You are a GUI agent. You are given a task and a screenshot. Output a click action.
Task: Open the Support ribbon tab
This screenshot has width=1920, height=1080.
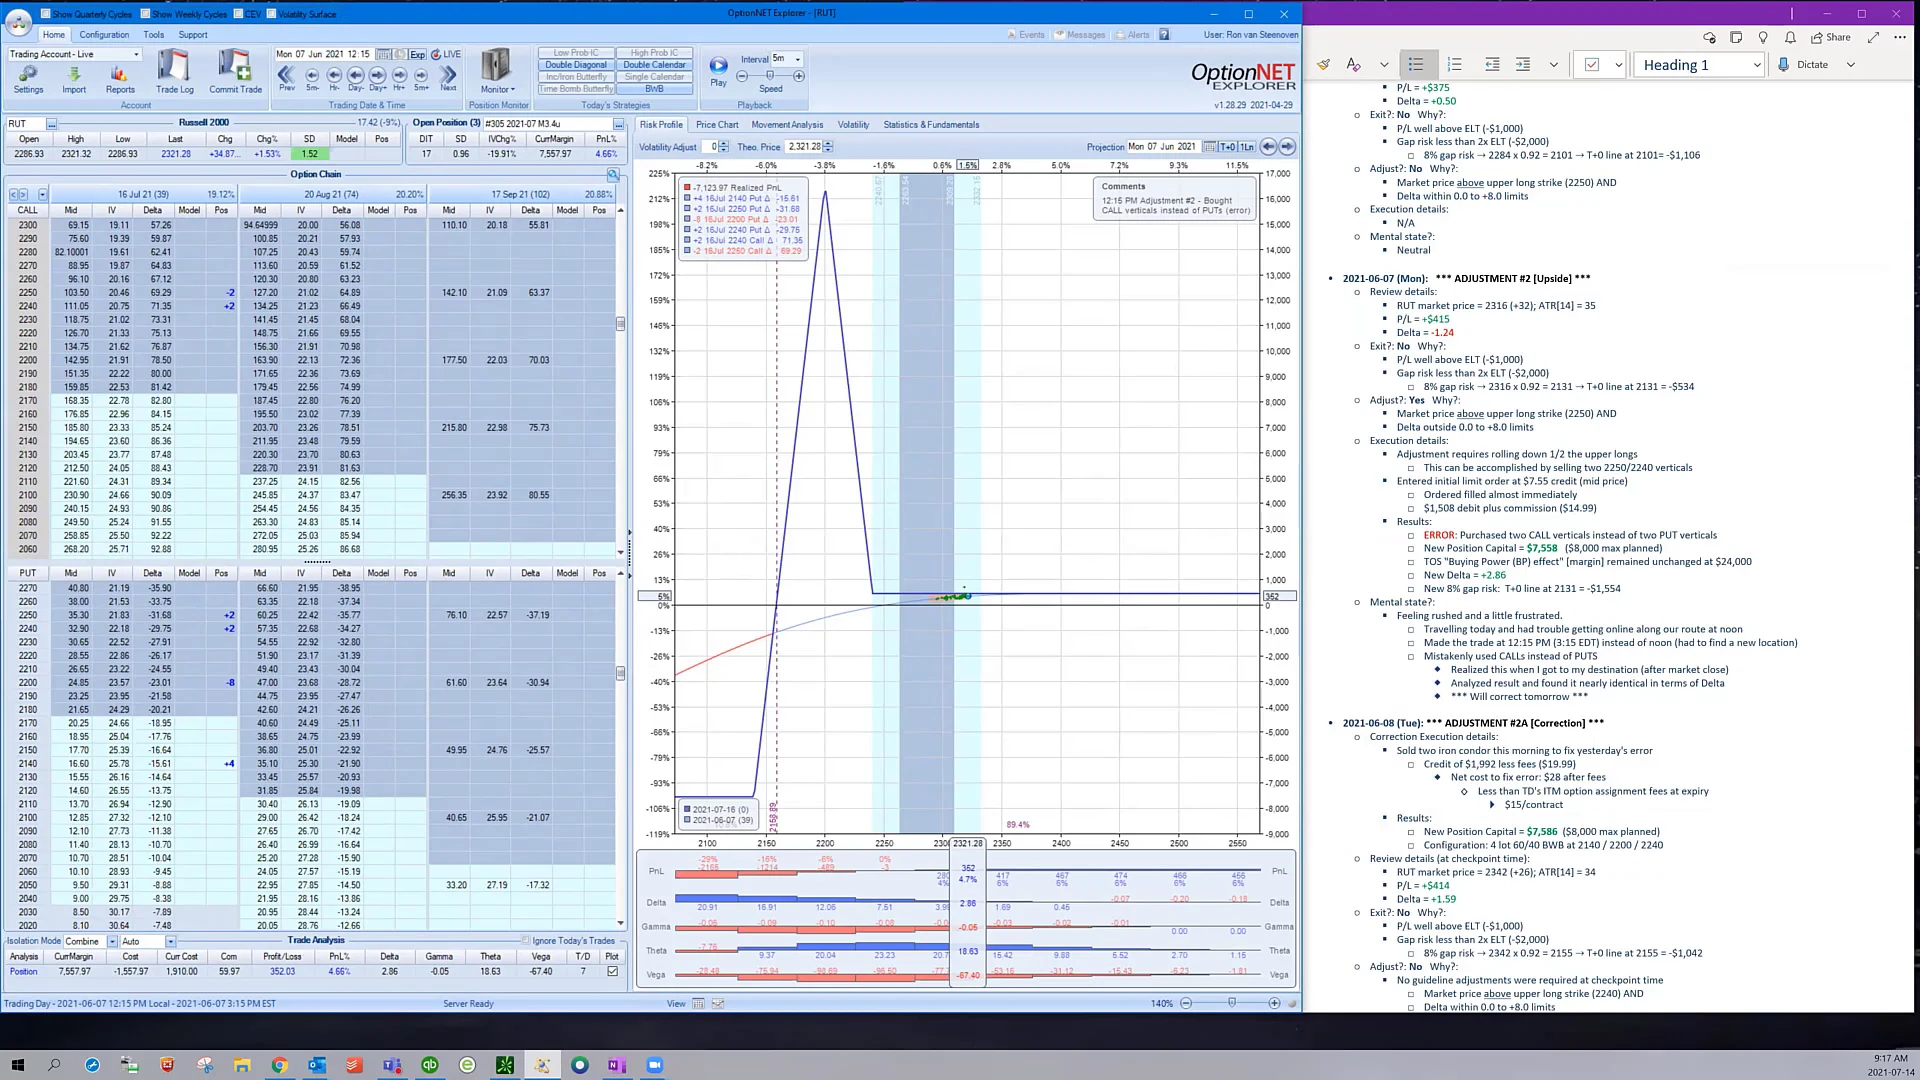[193, 35]
